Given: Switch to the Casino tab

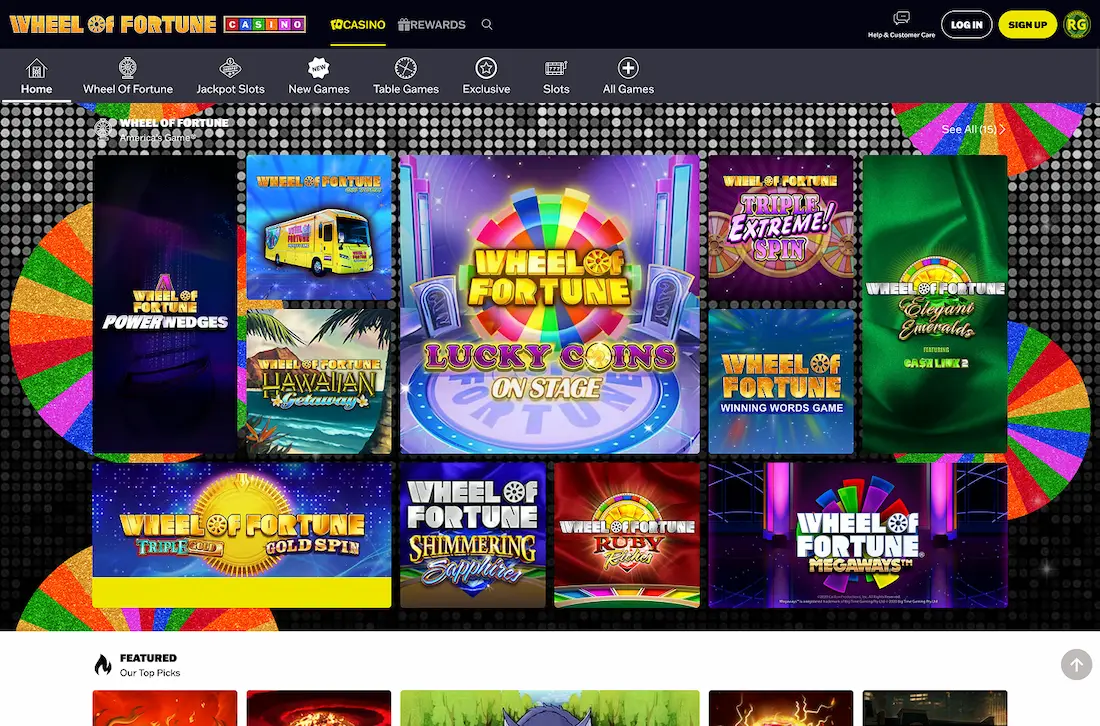Looking at the screenshot, I should (358, 25).
